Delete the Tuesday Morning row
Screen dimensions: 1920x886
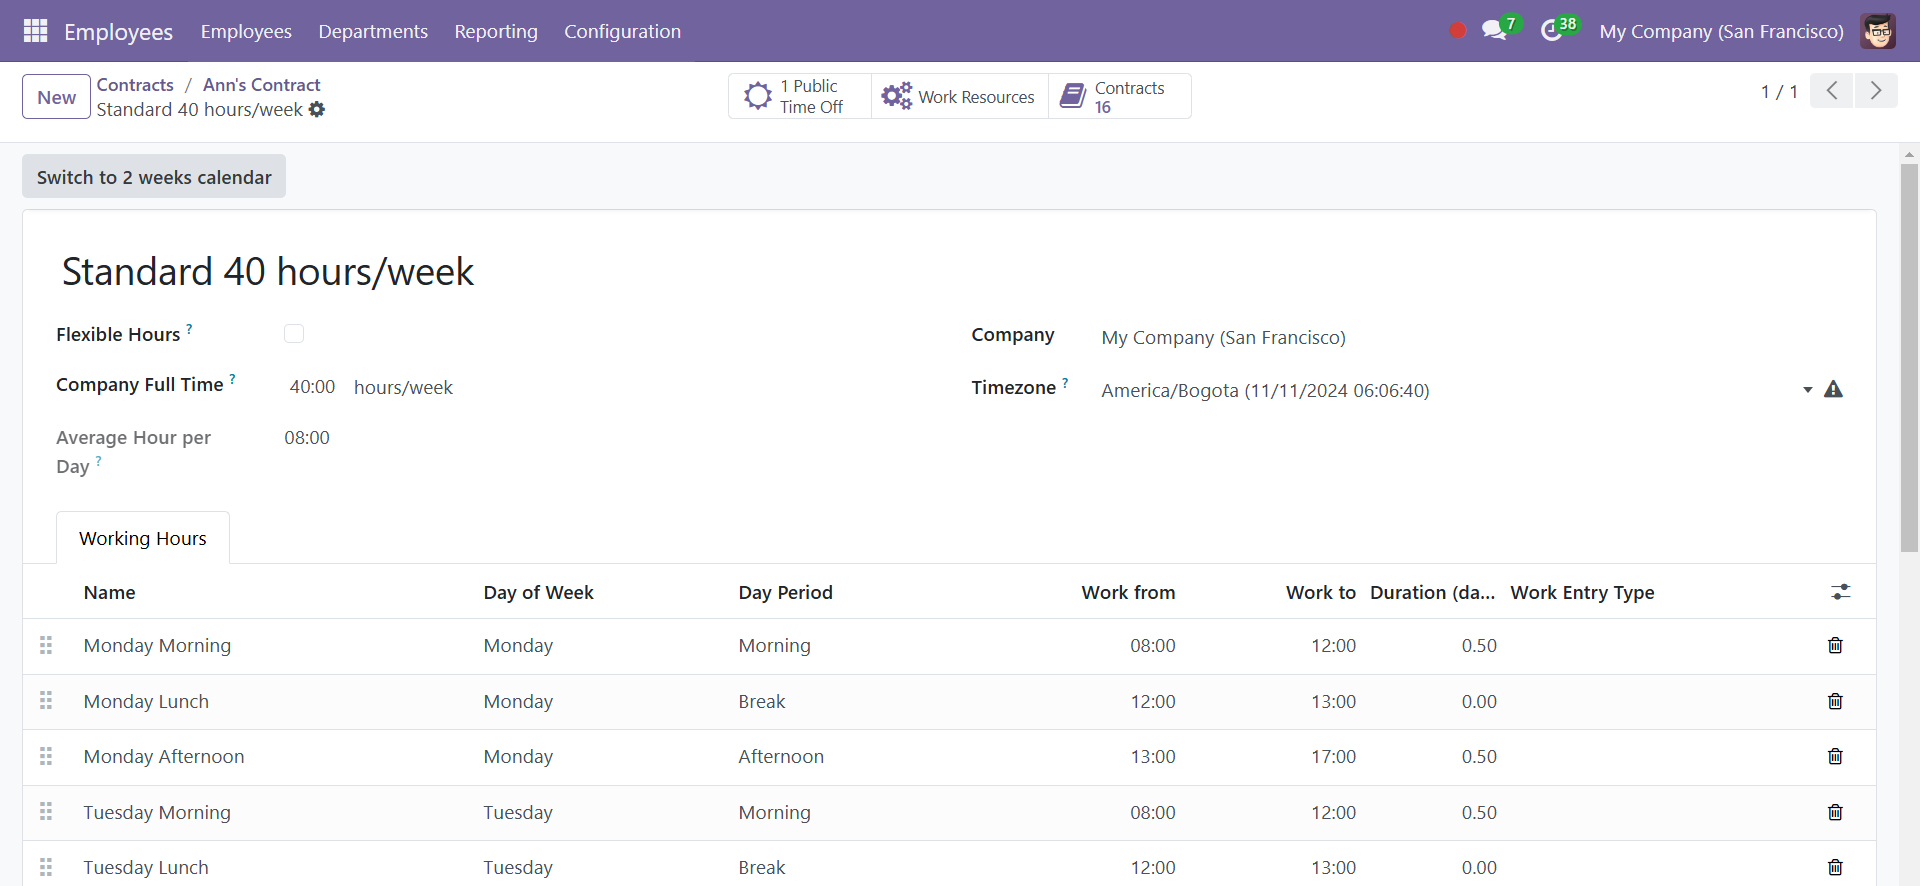coord(1835,812)
